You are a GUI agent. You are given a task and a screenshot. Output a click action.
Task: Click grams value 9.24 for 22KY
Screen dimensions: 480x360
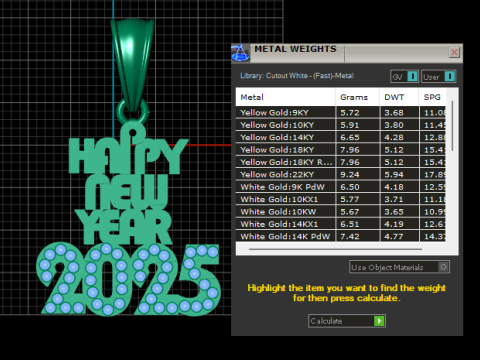350,175
